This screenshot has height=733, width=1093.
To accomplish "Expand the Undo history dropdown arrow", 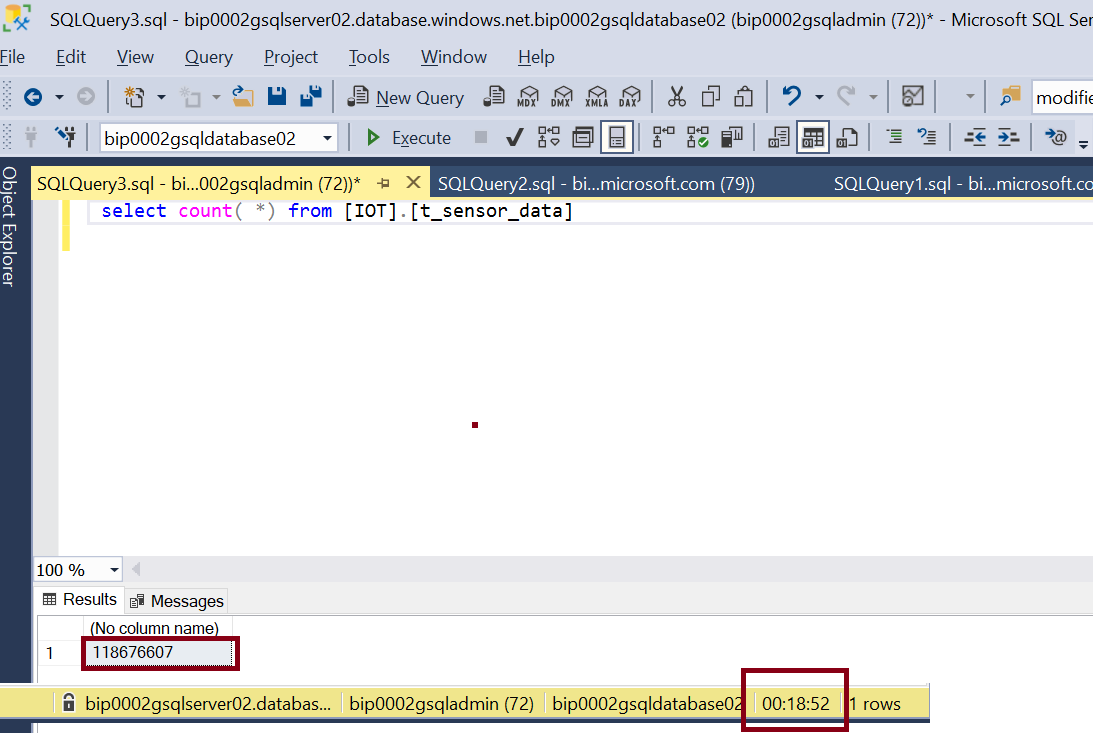I will [x=819, y=97].
